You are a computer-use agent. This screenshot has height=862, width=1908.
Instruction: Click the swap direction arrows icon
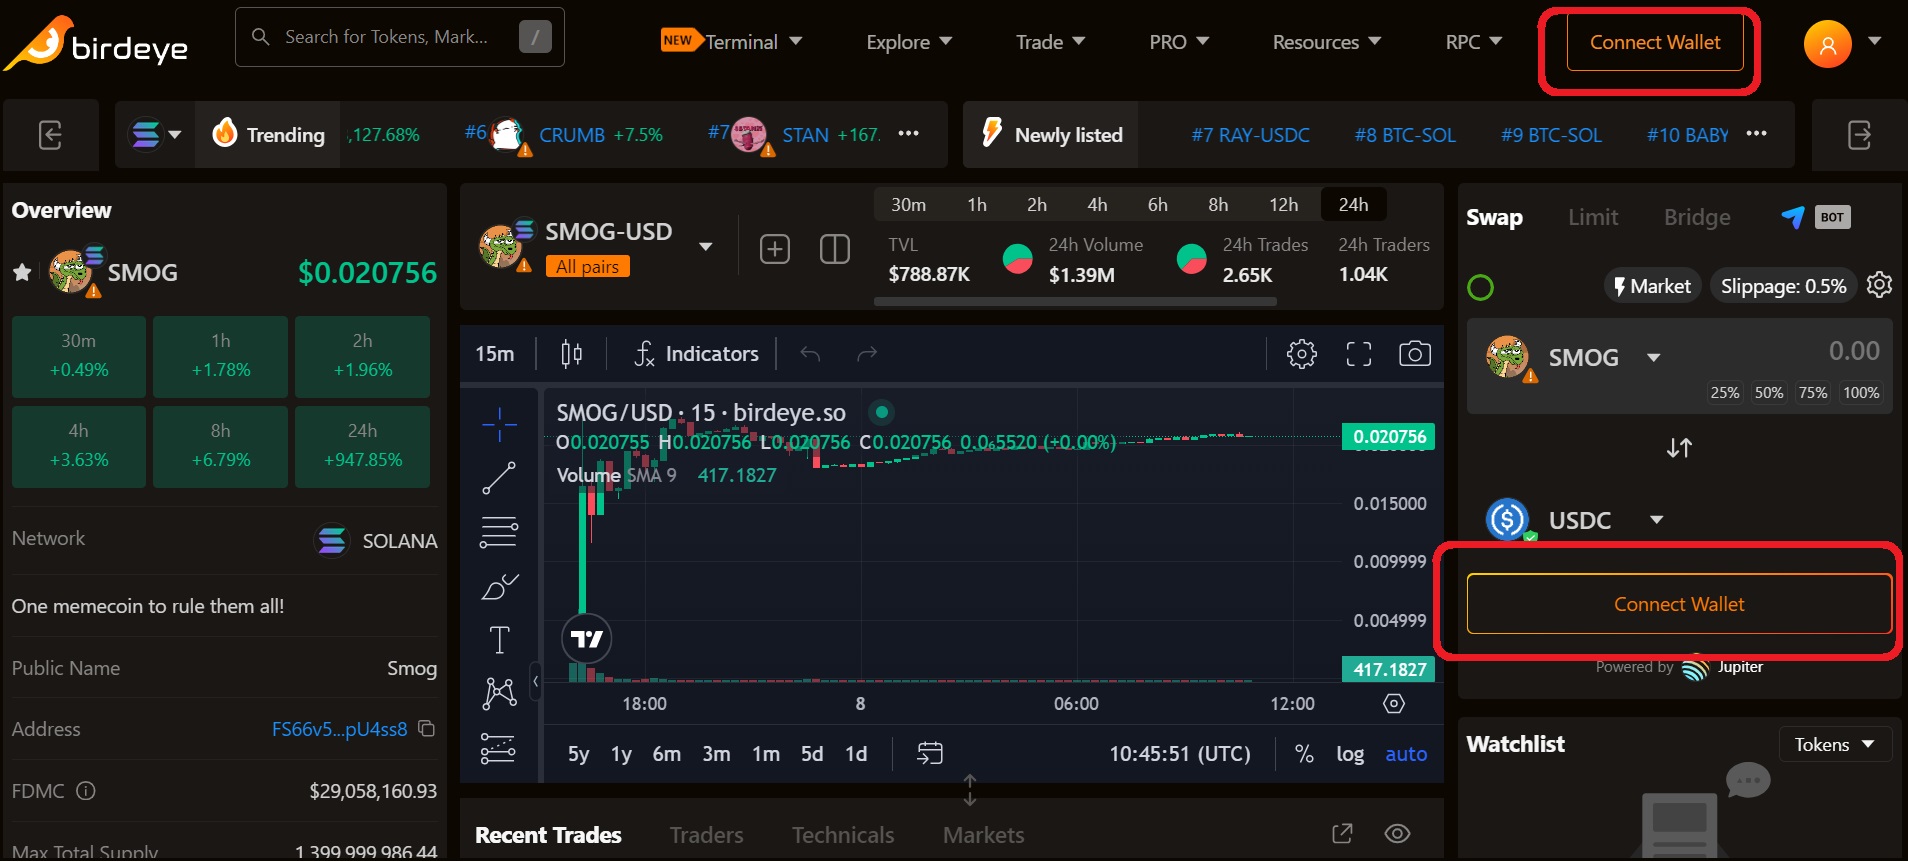[x=1679, y=448]
